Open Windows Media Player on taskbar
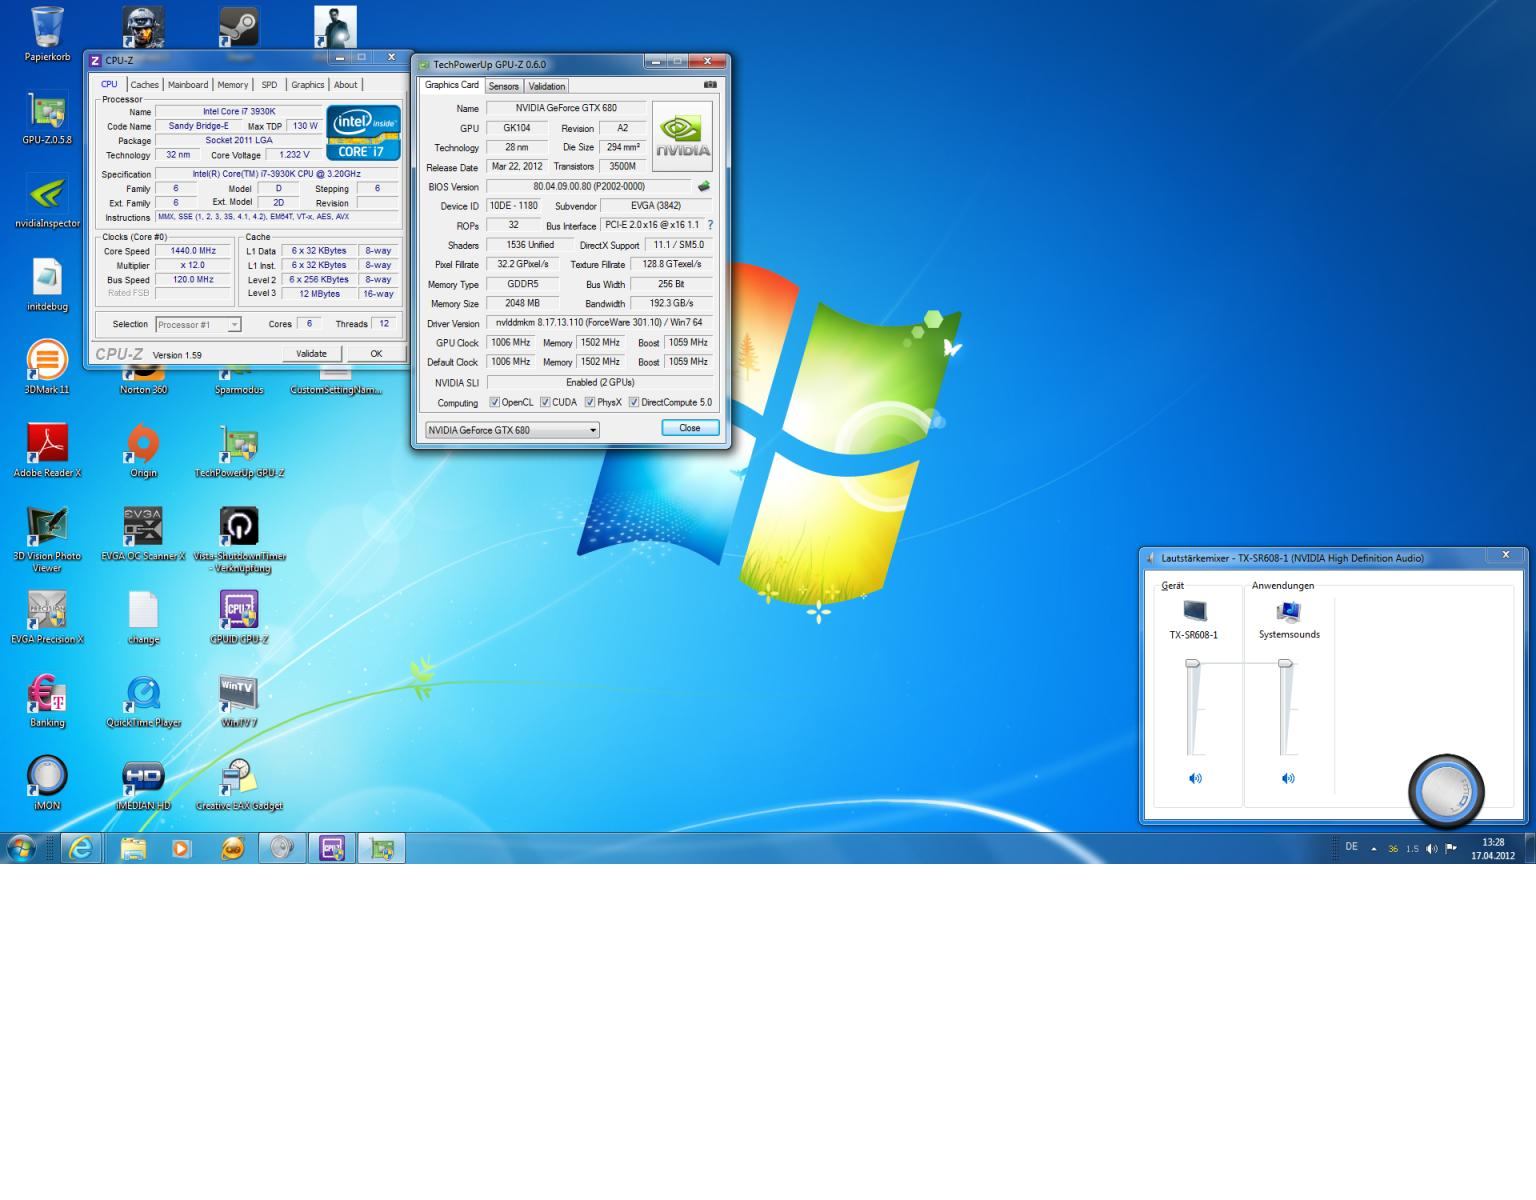The height and width of the screenshot is (1200, 1536). coord(181,848)
